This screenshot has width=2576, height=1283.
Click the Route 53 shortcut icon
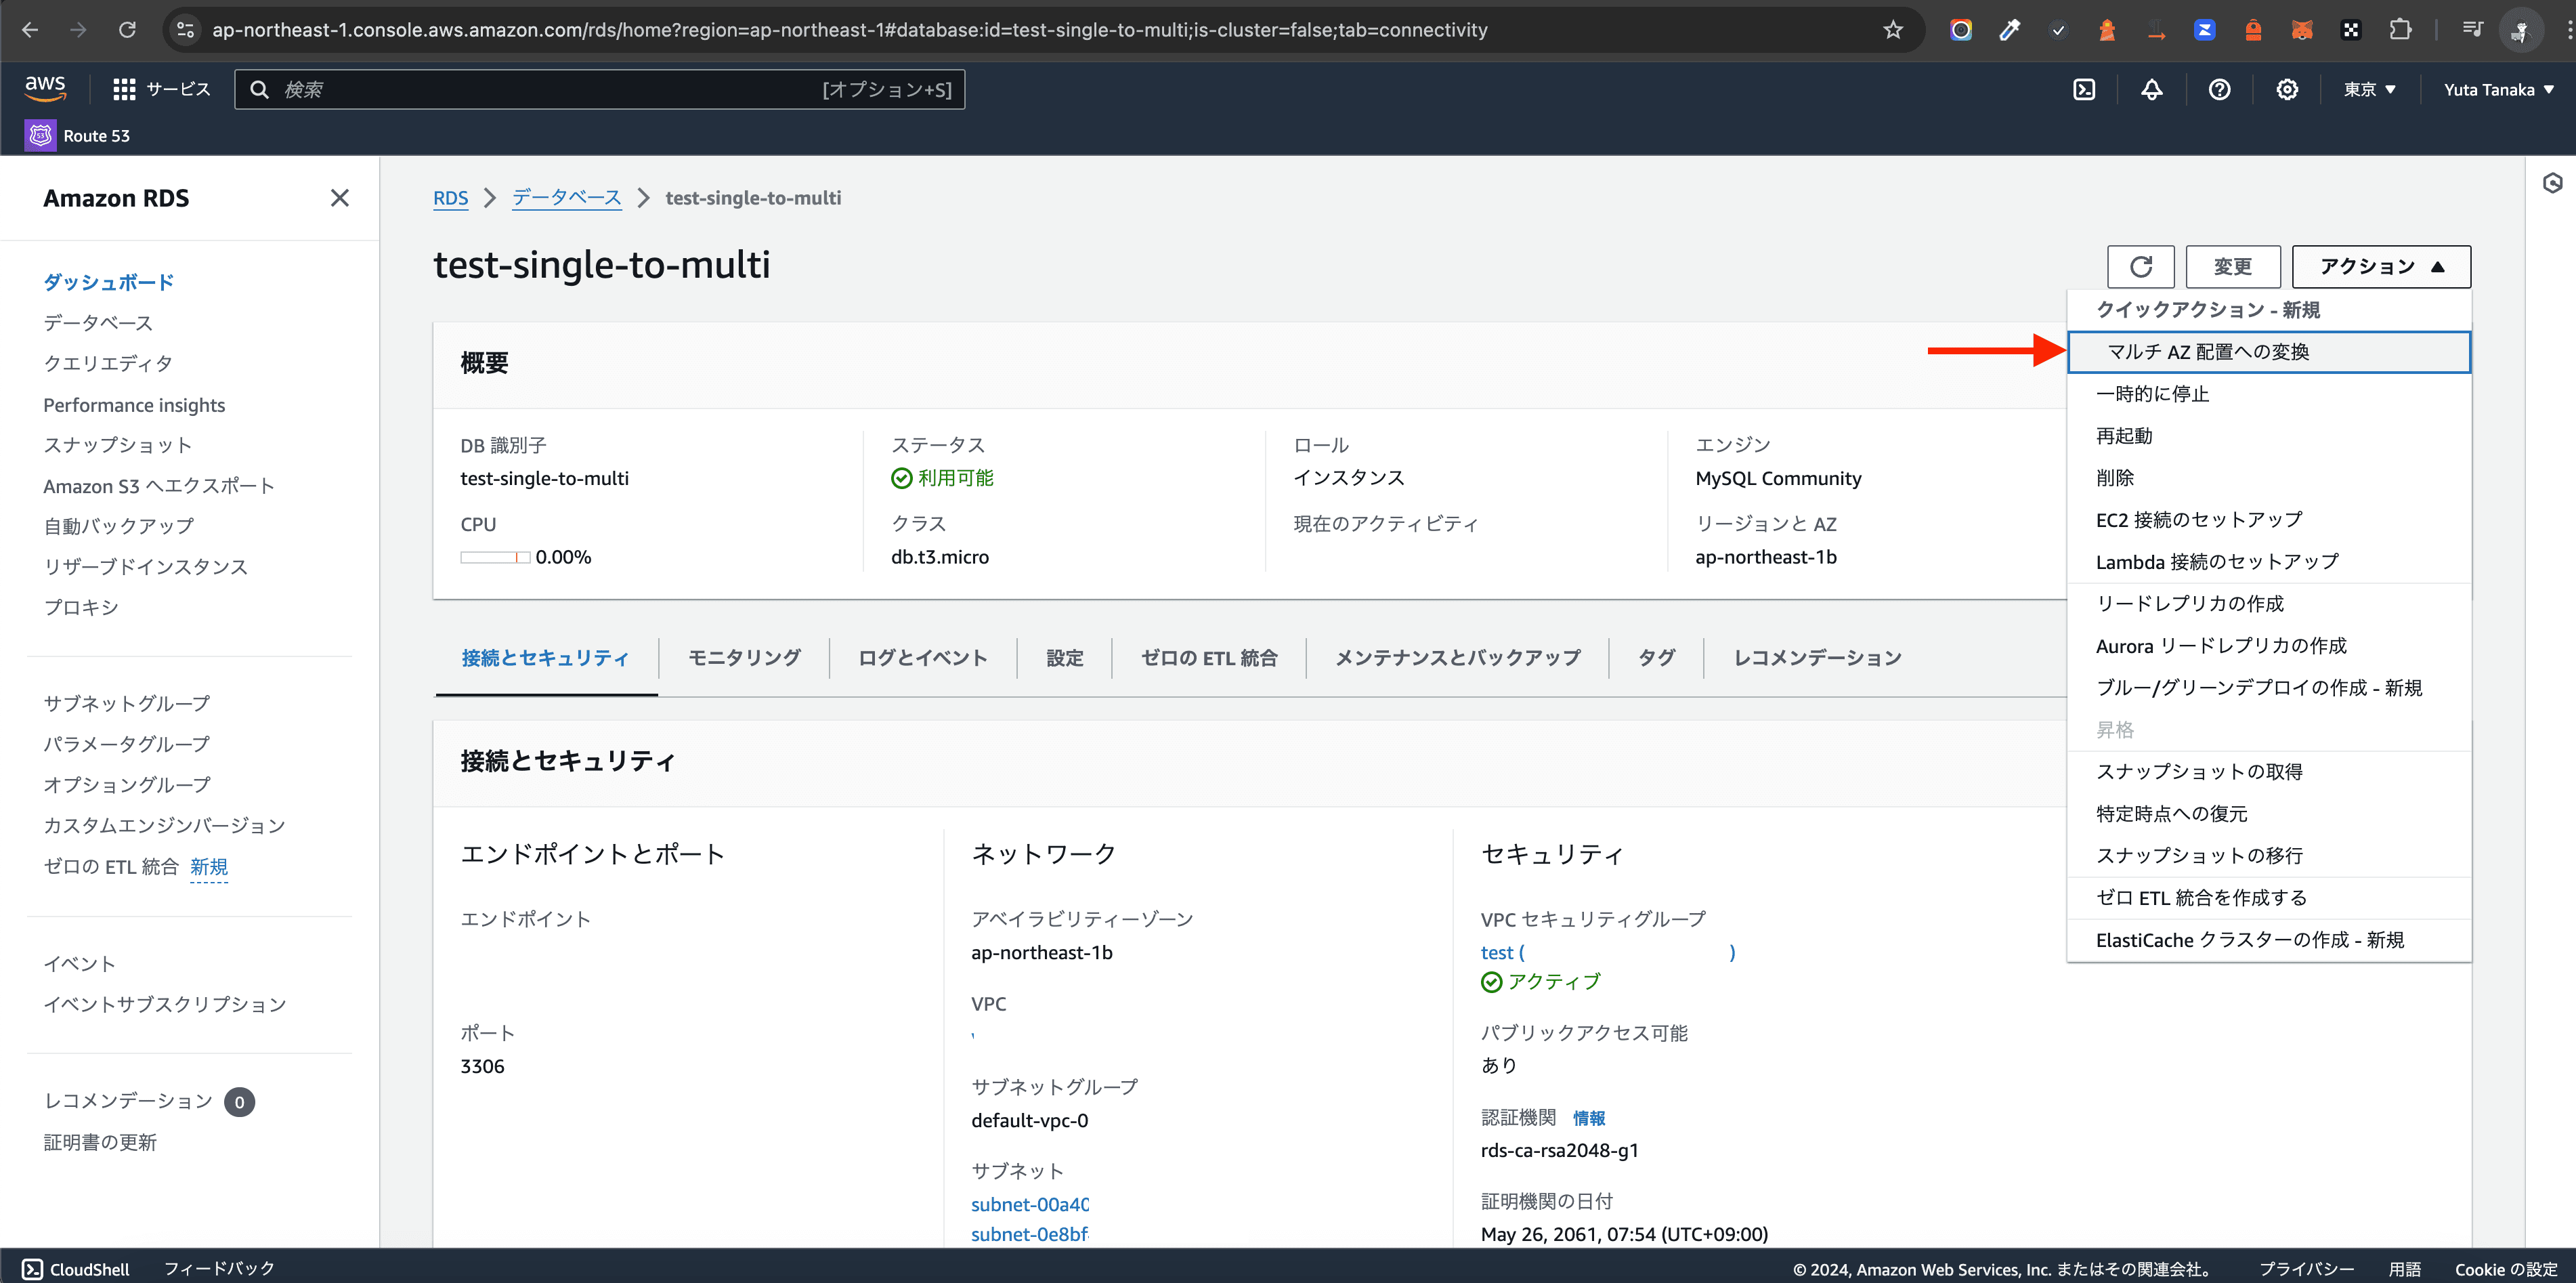(x=41, y=135)
